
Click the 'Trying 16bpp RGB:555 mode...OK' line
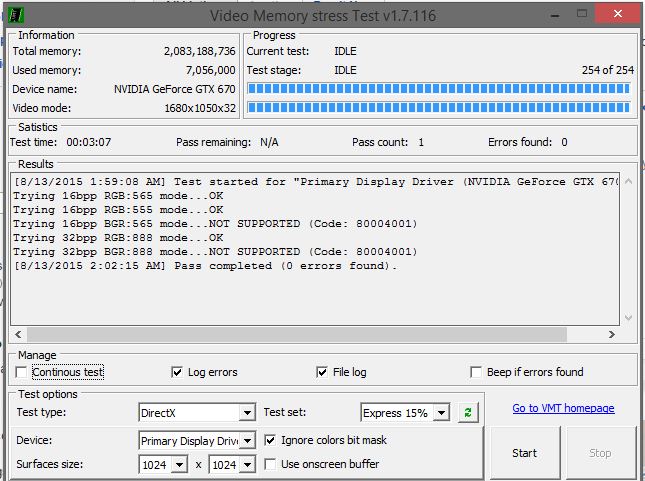[x=118, y=210]
